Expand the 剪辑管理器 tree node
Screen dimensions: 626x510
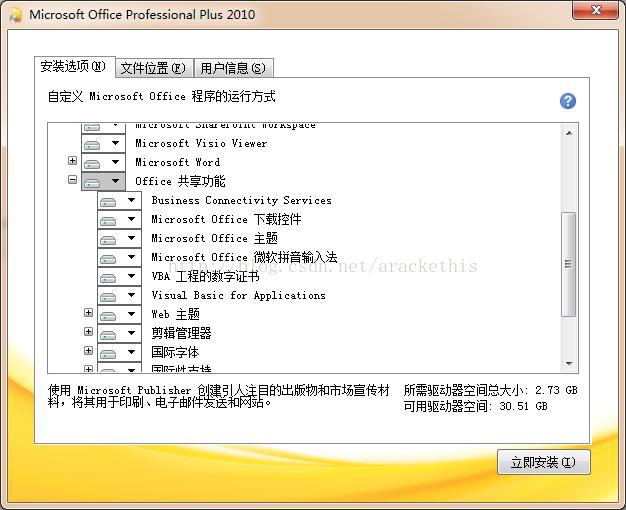point(89,331)
